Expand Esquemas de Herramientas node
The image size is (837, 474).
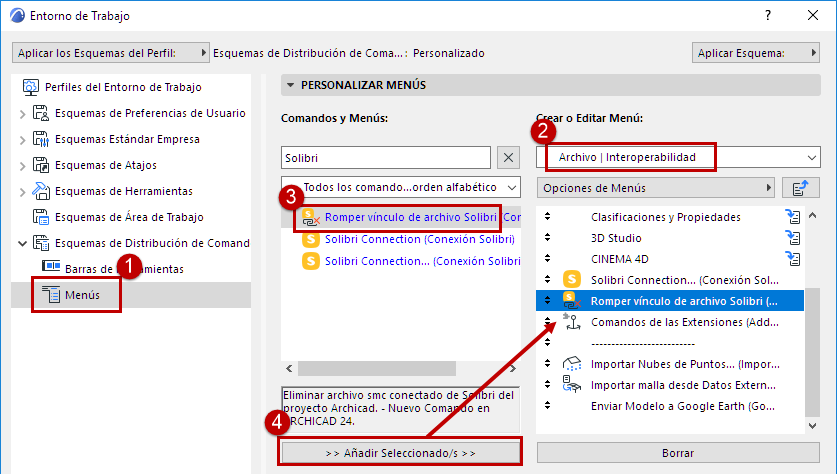point(22,192)
